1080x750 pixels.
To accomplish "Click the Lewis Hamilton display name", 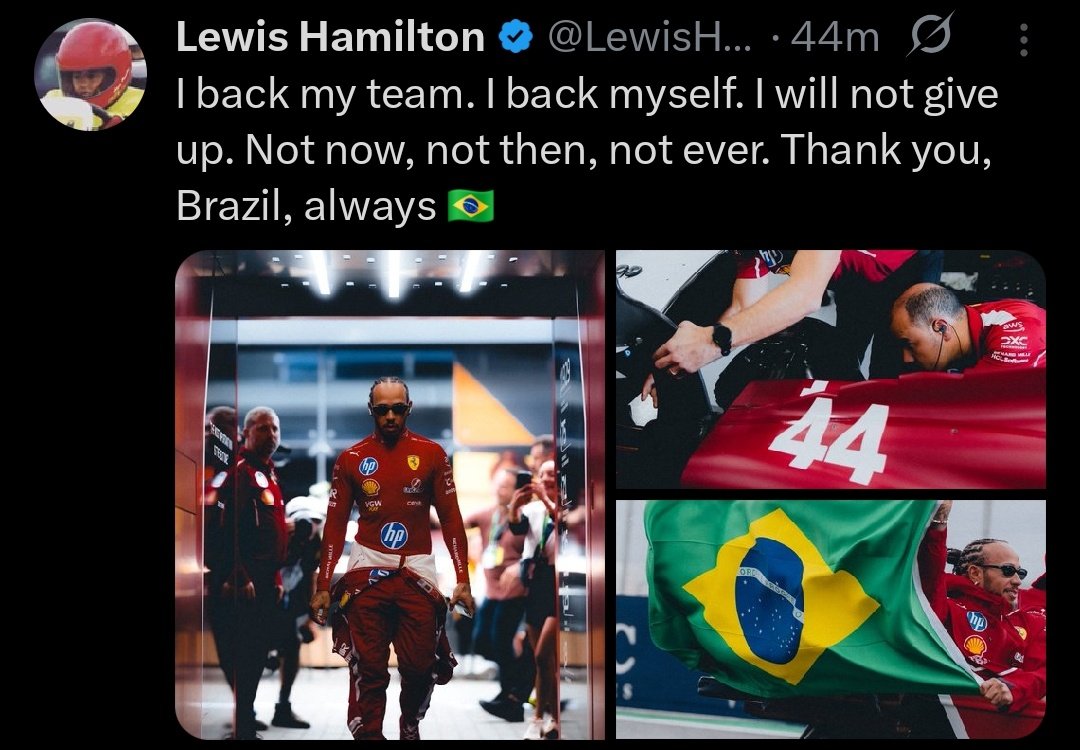I will pyautogui.click(x=331, y=37).
